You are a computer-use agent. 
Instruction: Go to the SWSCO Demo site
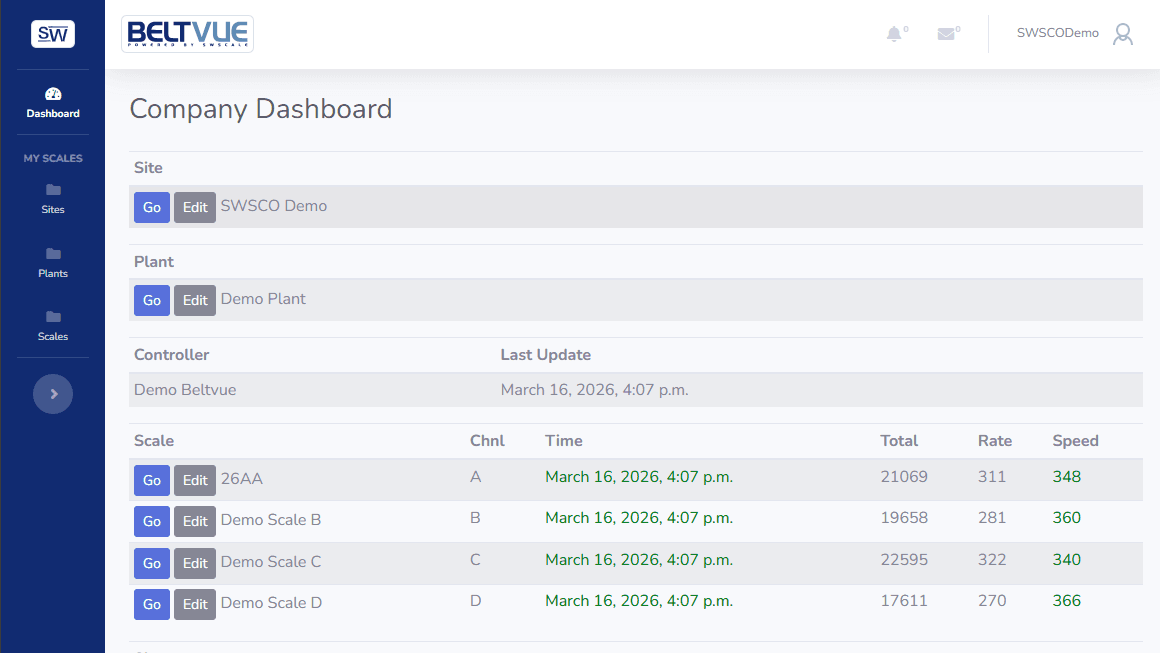pyautogui.click(x=151, y=207)
